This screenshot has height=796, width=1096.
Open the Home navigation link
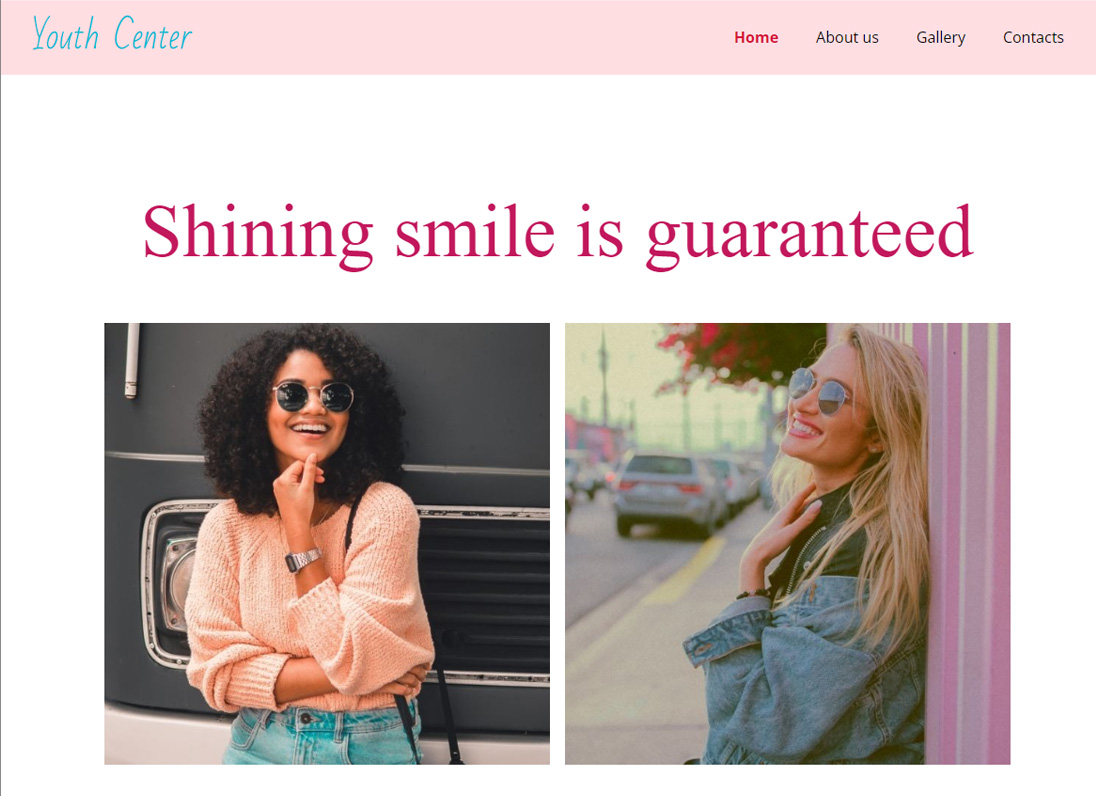(756, 38)
